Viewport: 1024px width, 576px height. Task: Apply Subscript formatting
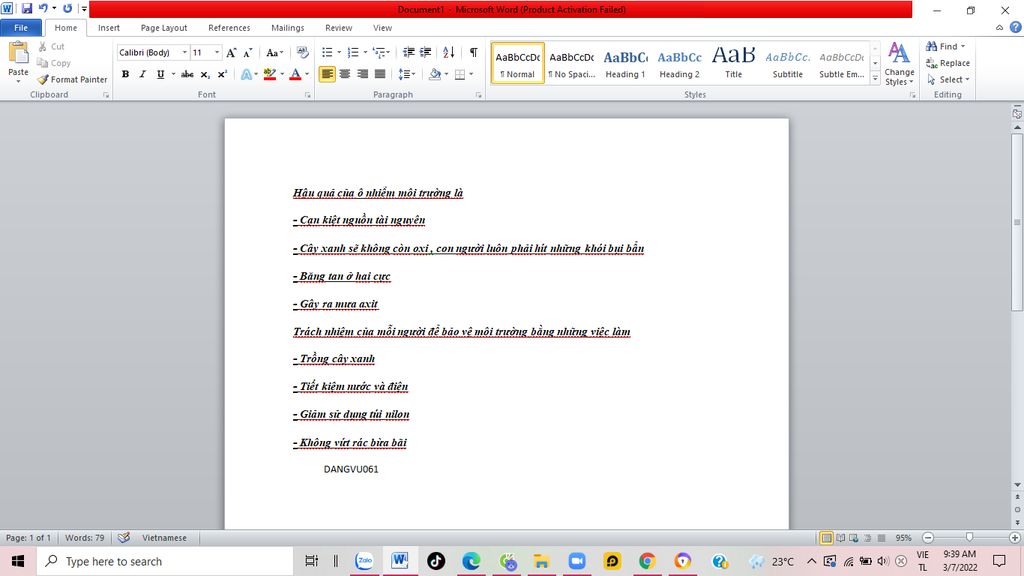click(x=205, y=74)
